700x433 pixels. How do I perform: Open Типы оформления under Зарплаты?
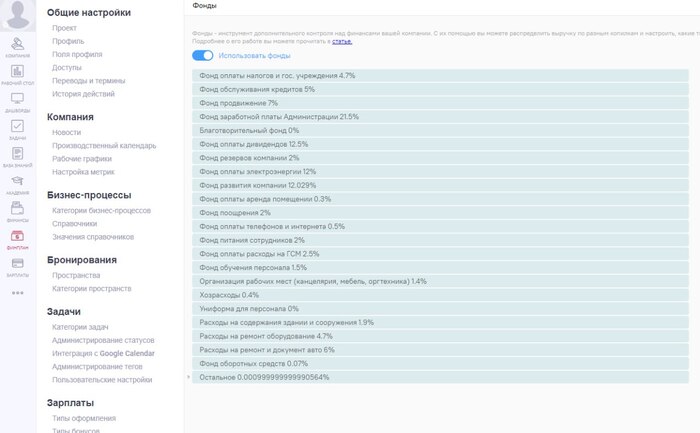point(84,418)
